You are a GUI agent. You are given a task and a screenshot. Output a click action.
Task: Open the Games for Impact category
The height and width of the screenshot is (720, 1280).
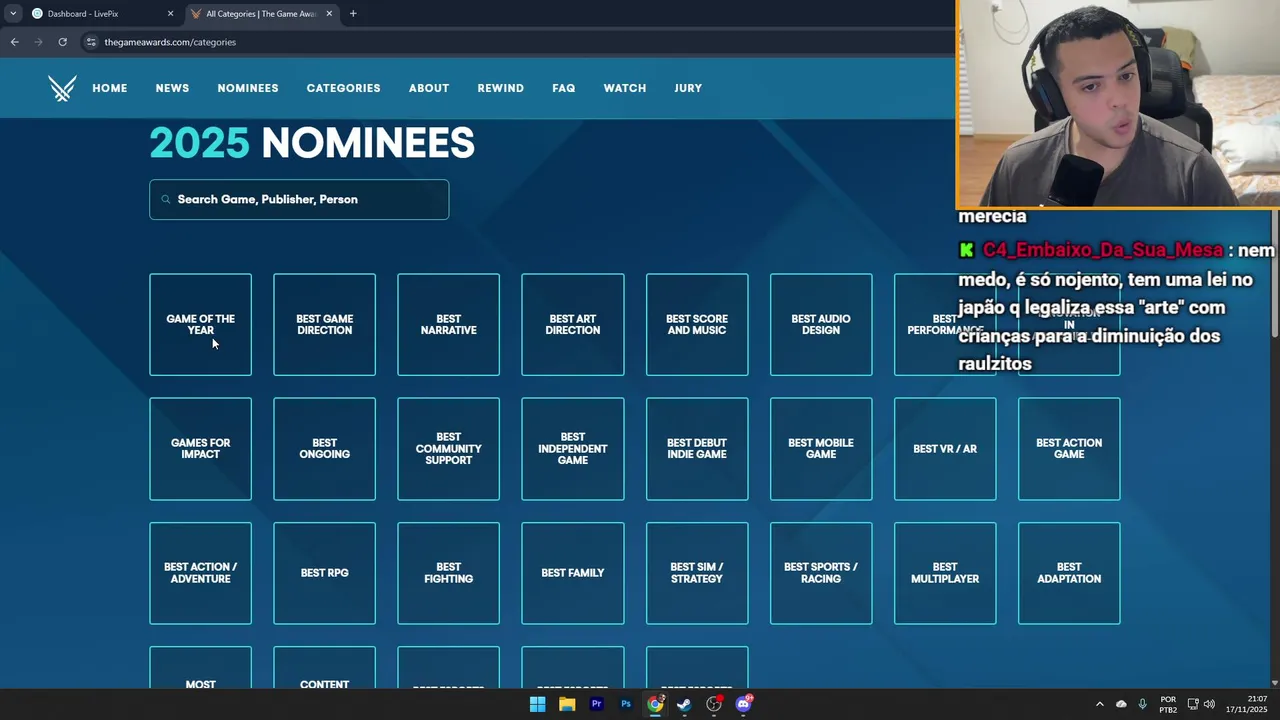tap(200, 449)
